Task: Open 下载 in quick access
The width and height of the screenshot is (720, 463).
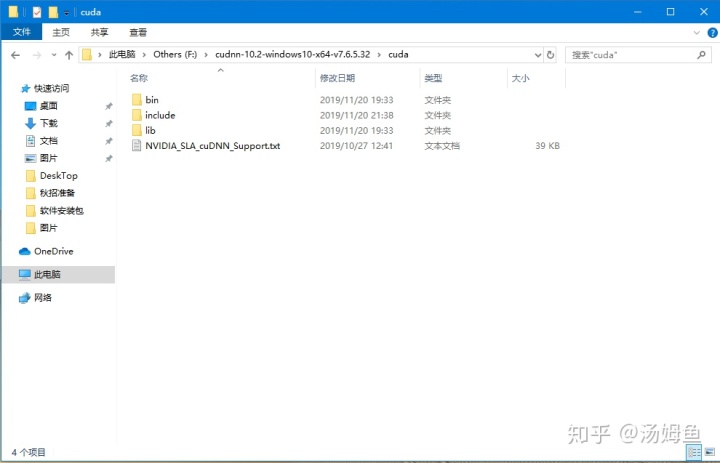Action: [48, 123]
